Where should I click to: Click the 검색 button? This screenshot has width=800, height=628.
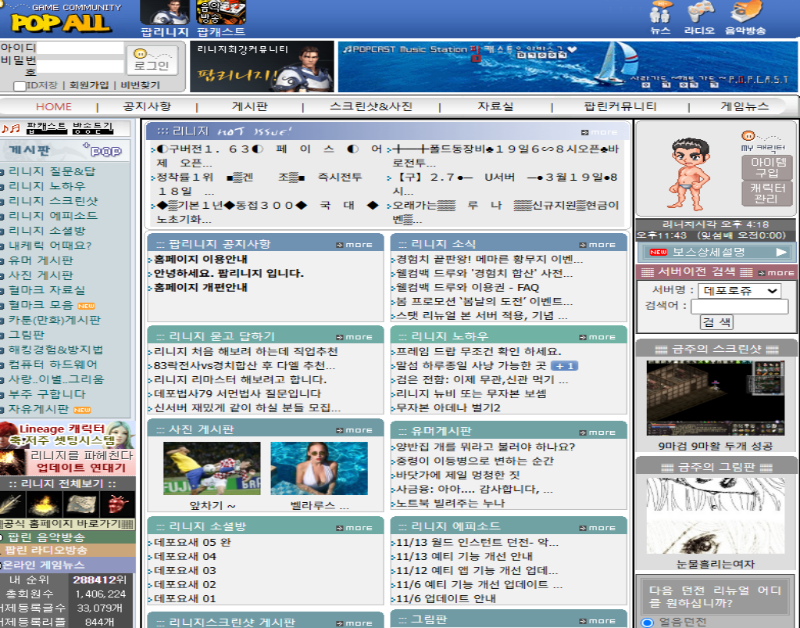(x=716, y=322)
